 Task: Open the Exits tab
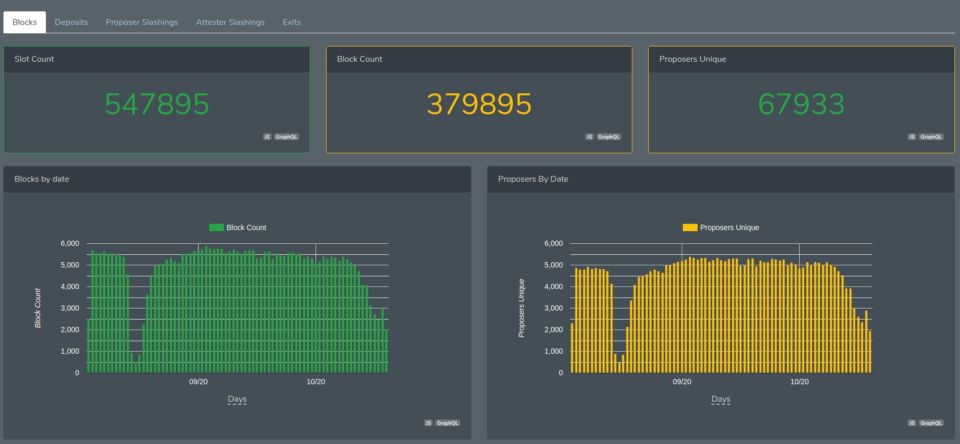291,22
